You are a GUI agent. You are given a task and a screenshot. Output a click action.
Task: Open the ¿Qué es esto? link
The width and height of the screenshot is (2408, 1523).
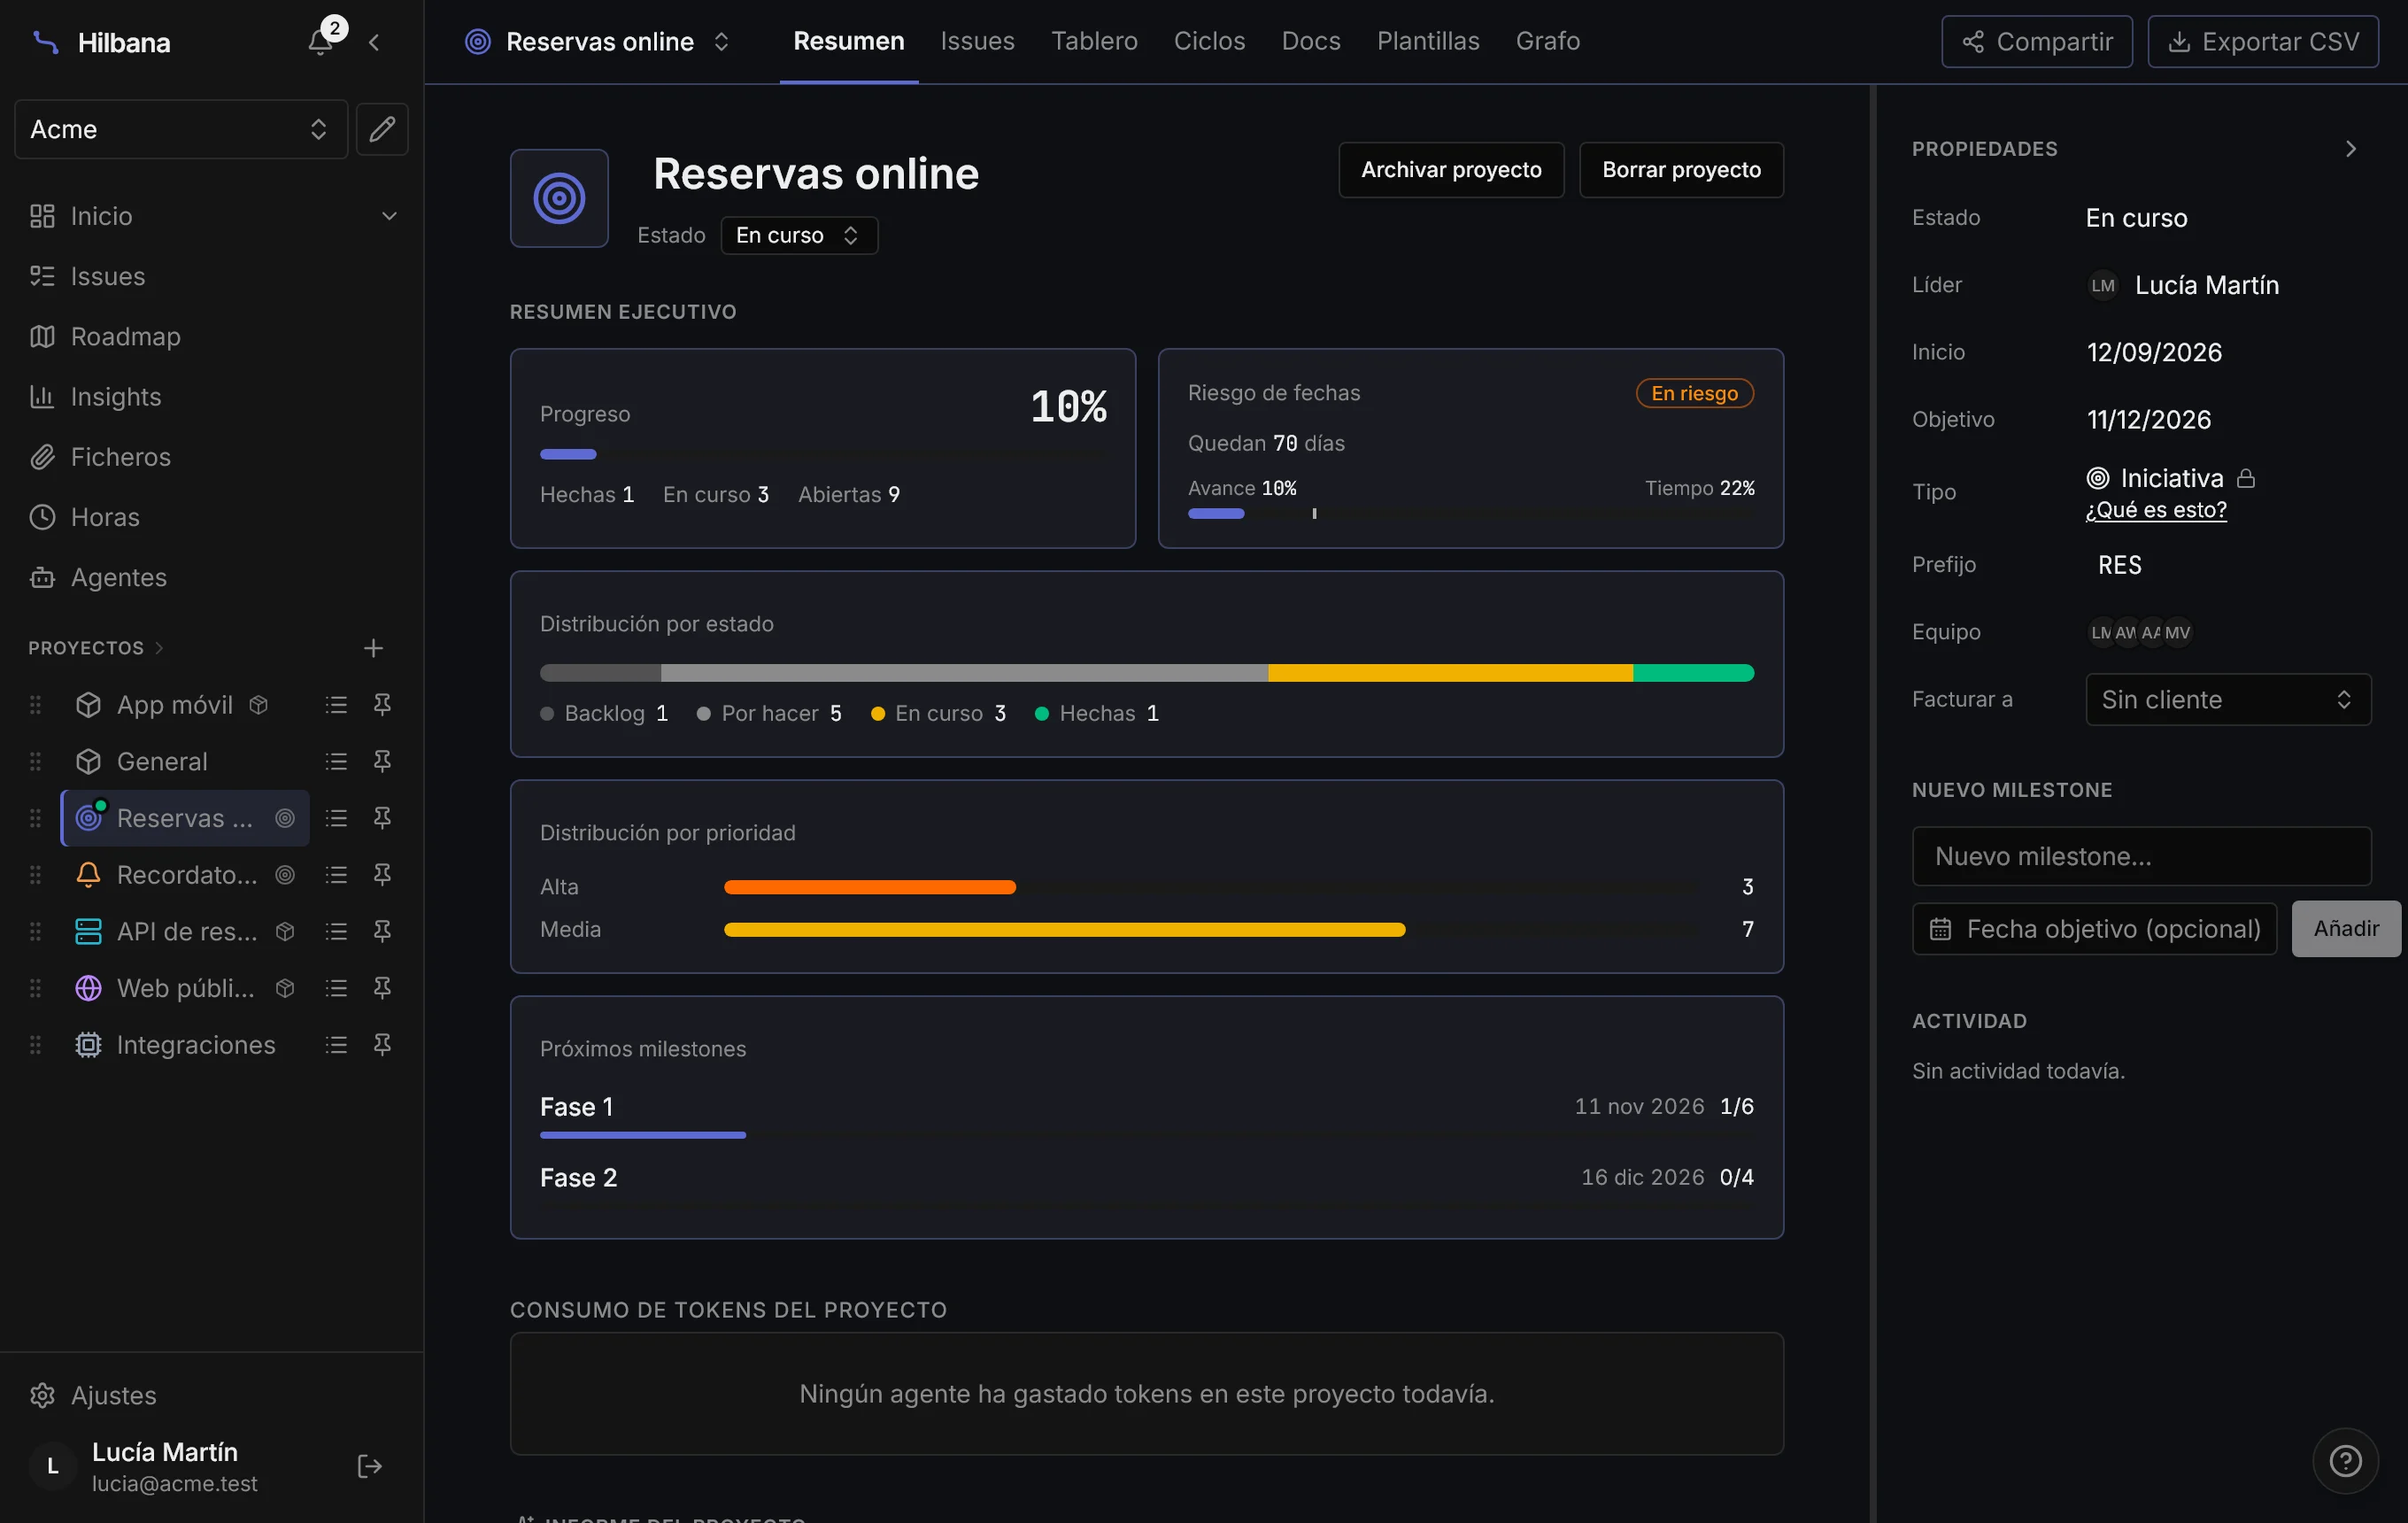2155,510
